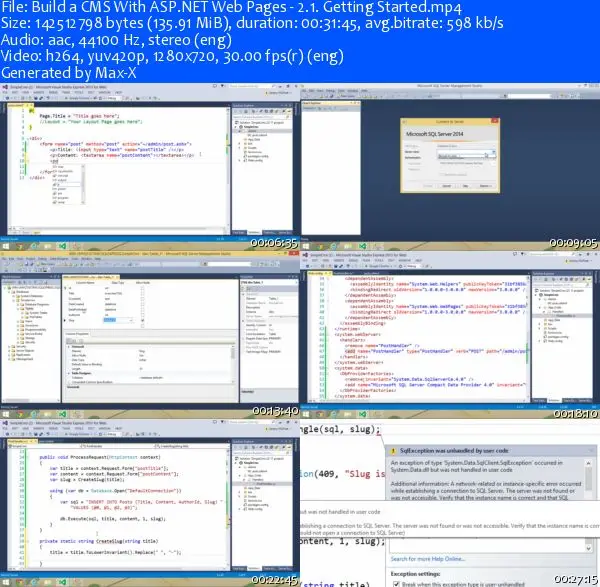Select the Column Properties tab in the table designer

pyautogui.click(x=77, y=334)
